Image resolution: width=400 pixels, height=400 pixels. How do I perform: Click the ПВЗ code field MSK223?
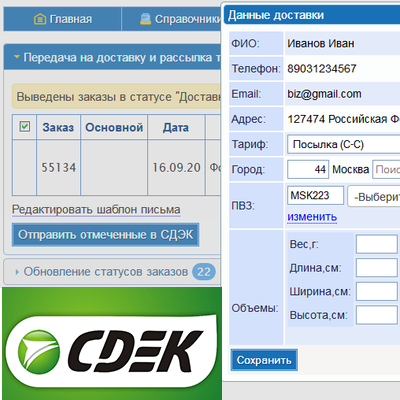point(315,195)
